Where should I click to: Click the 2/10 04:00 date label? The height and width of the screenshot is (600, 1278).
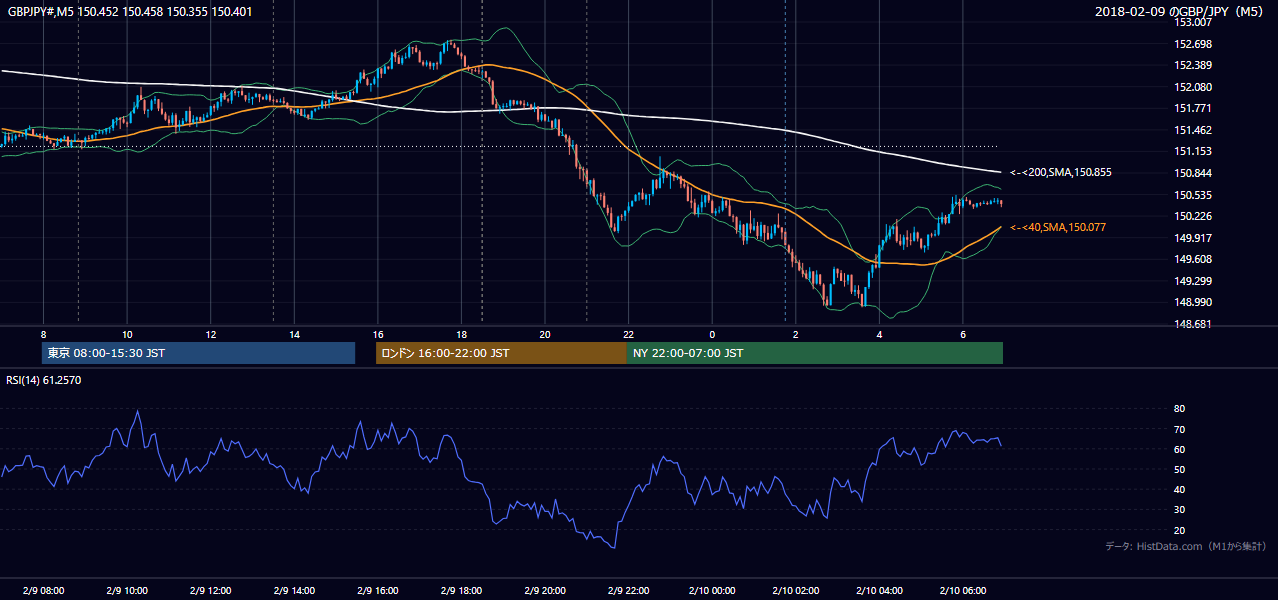pos(879,590)
